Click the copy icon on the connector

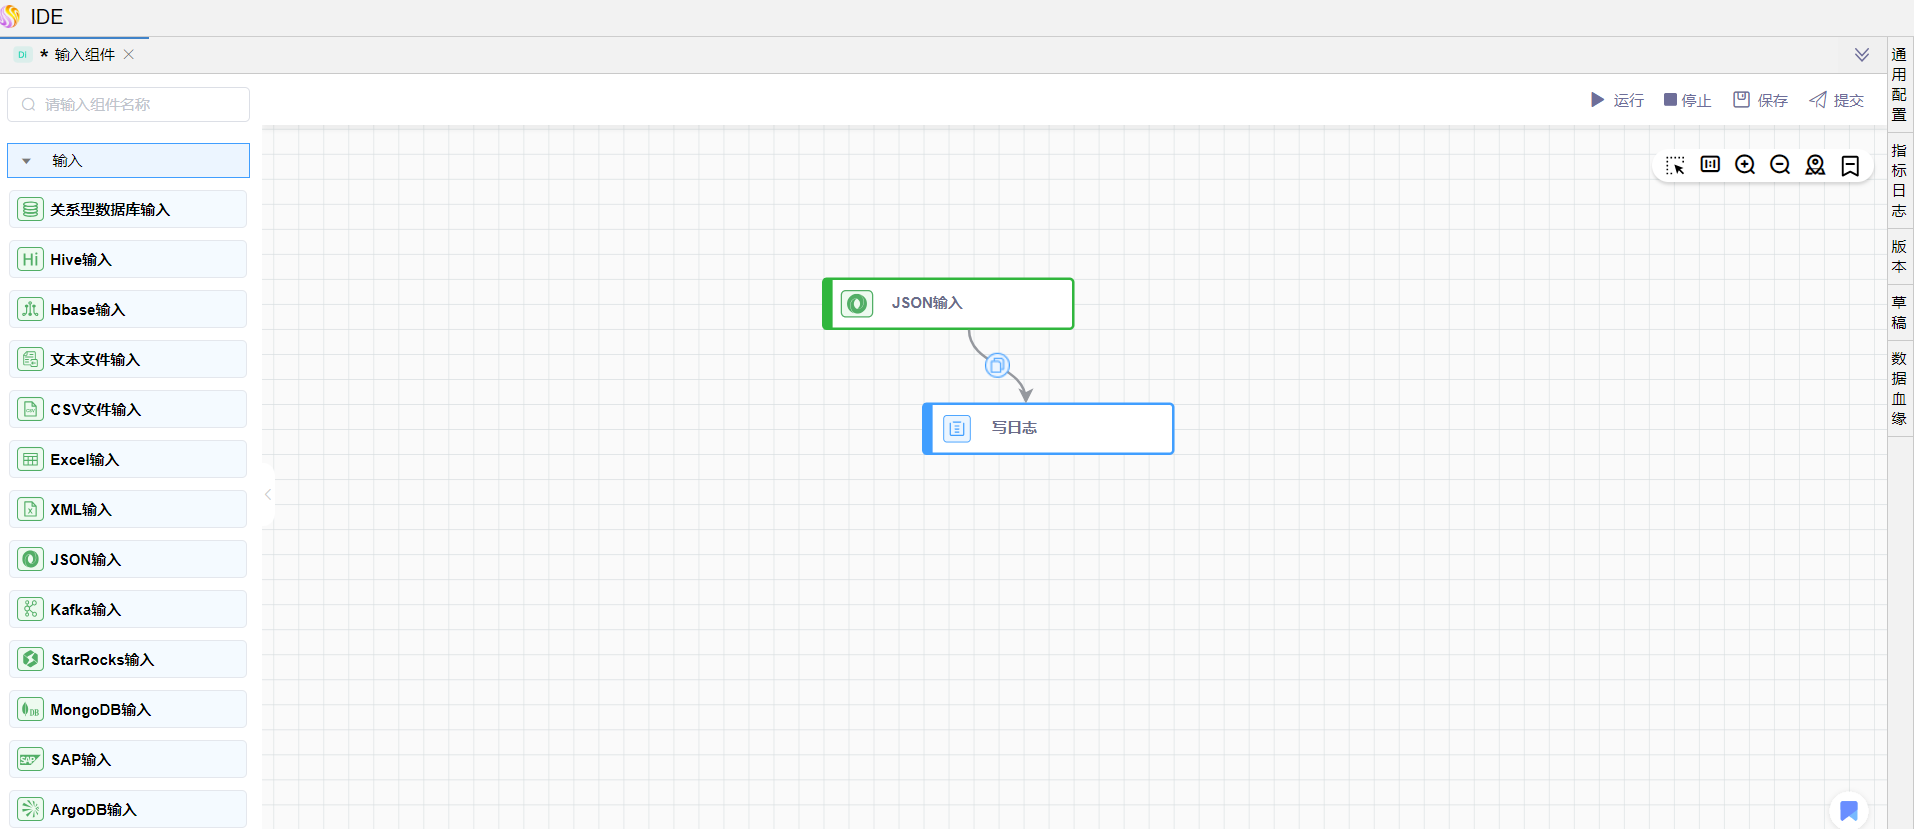click(x=997, y=365)
